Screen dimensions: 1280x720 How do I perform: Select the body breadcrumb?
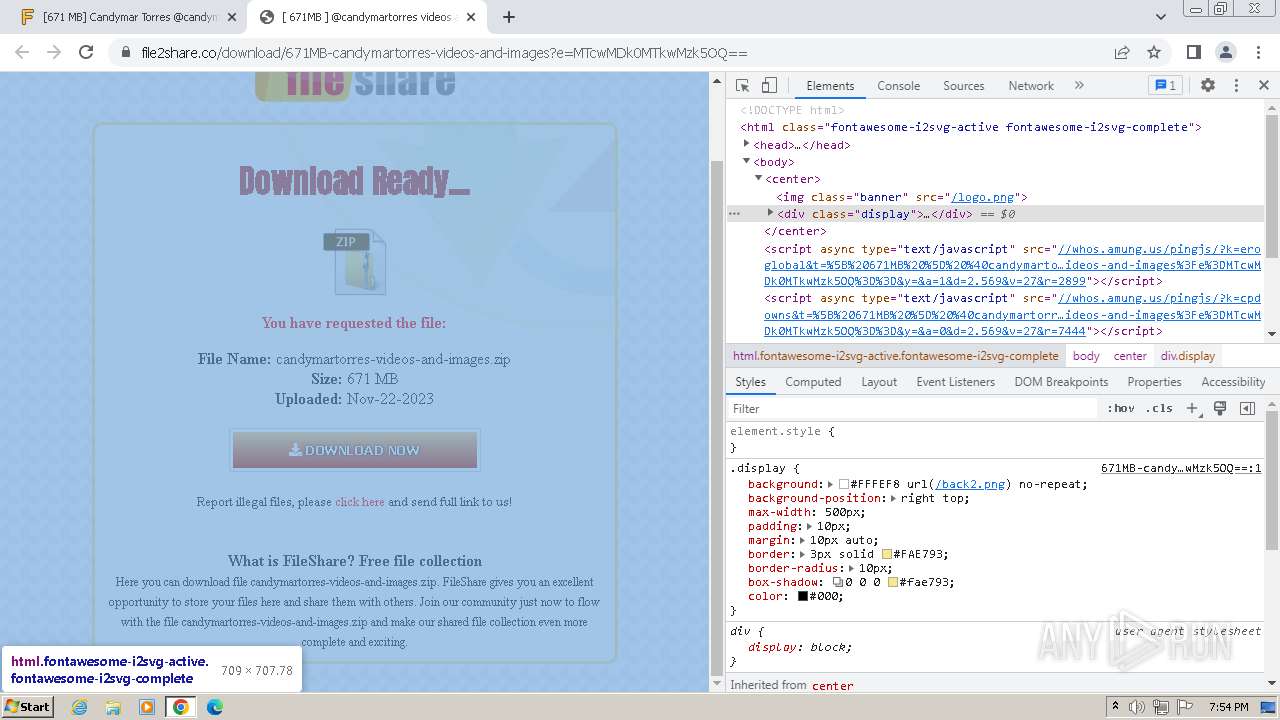1086,356
